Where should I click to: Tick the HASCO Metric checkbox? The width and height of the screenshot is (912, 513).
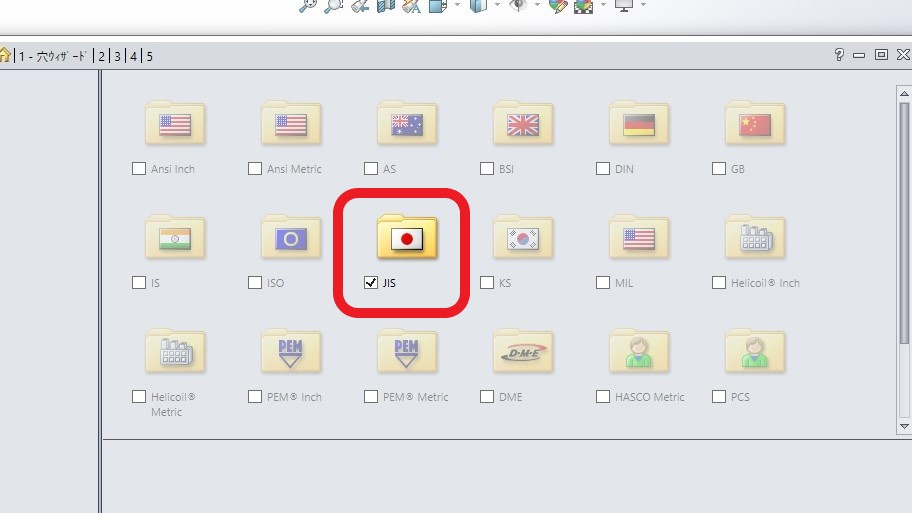pyautogui.click(x=603, y=397)
